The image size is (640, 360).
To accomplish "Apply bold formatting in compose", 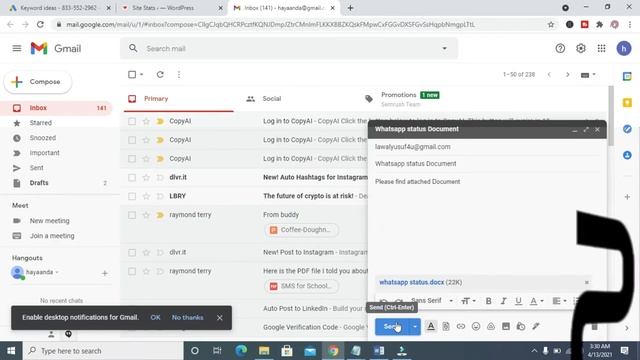I will [488, 301].
